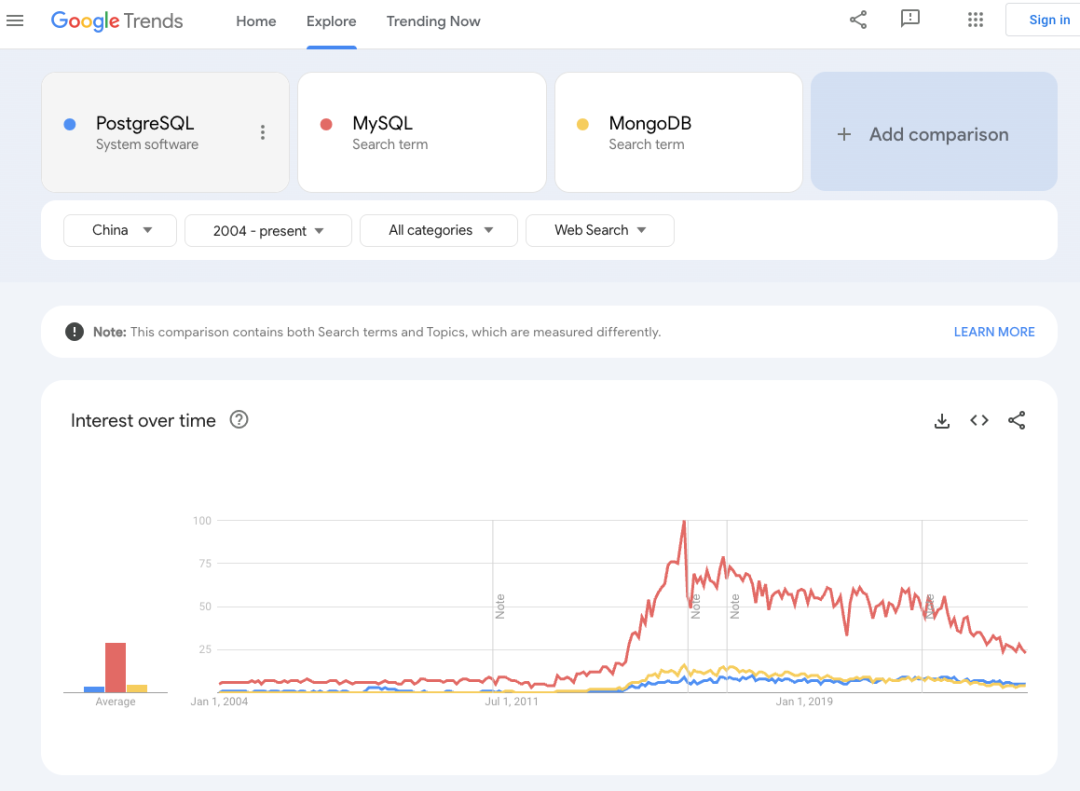
Task: Open the Google apps grid
Action: [976, 20]
